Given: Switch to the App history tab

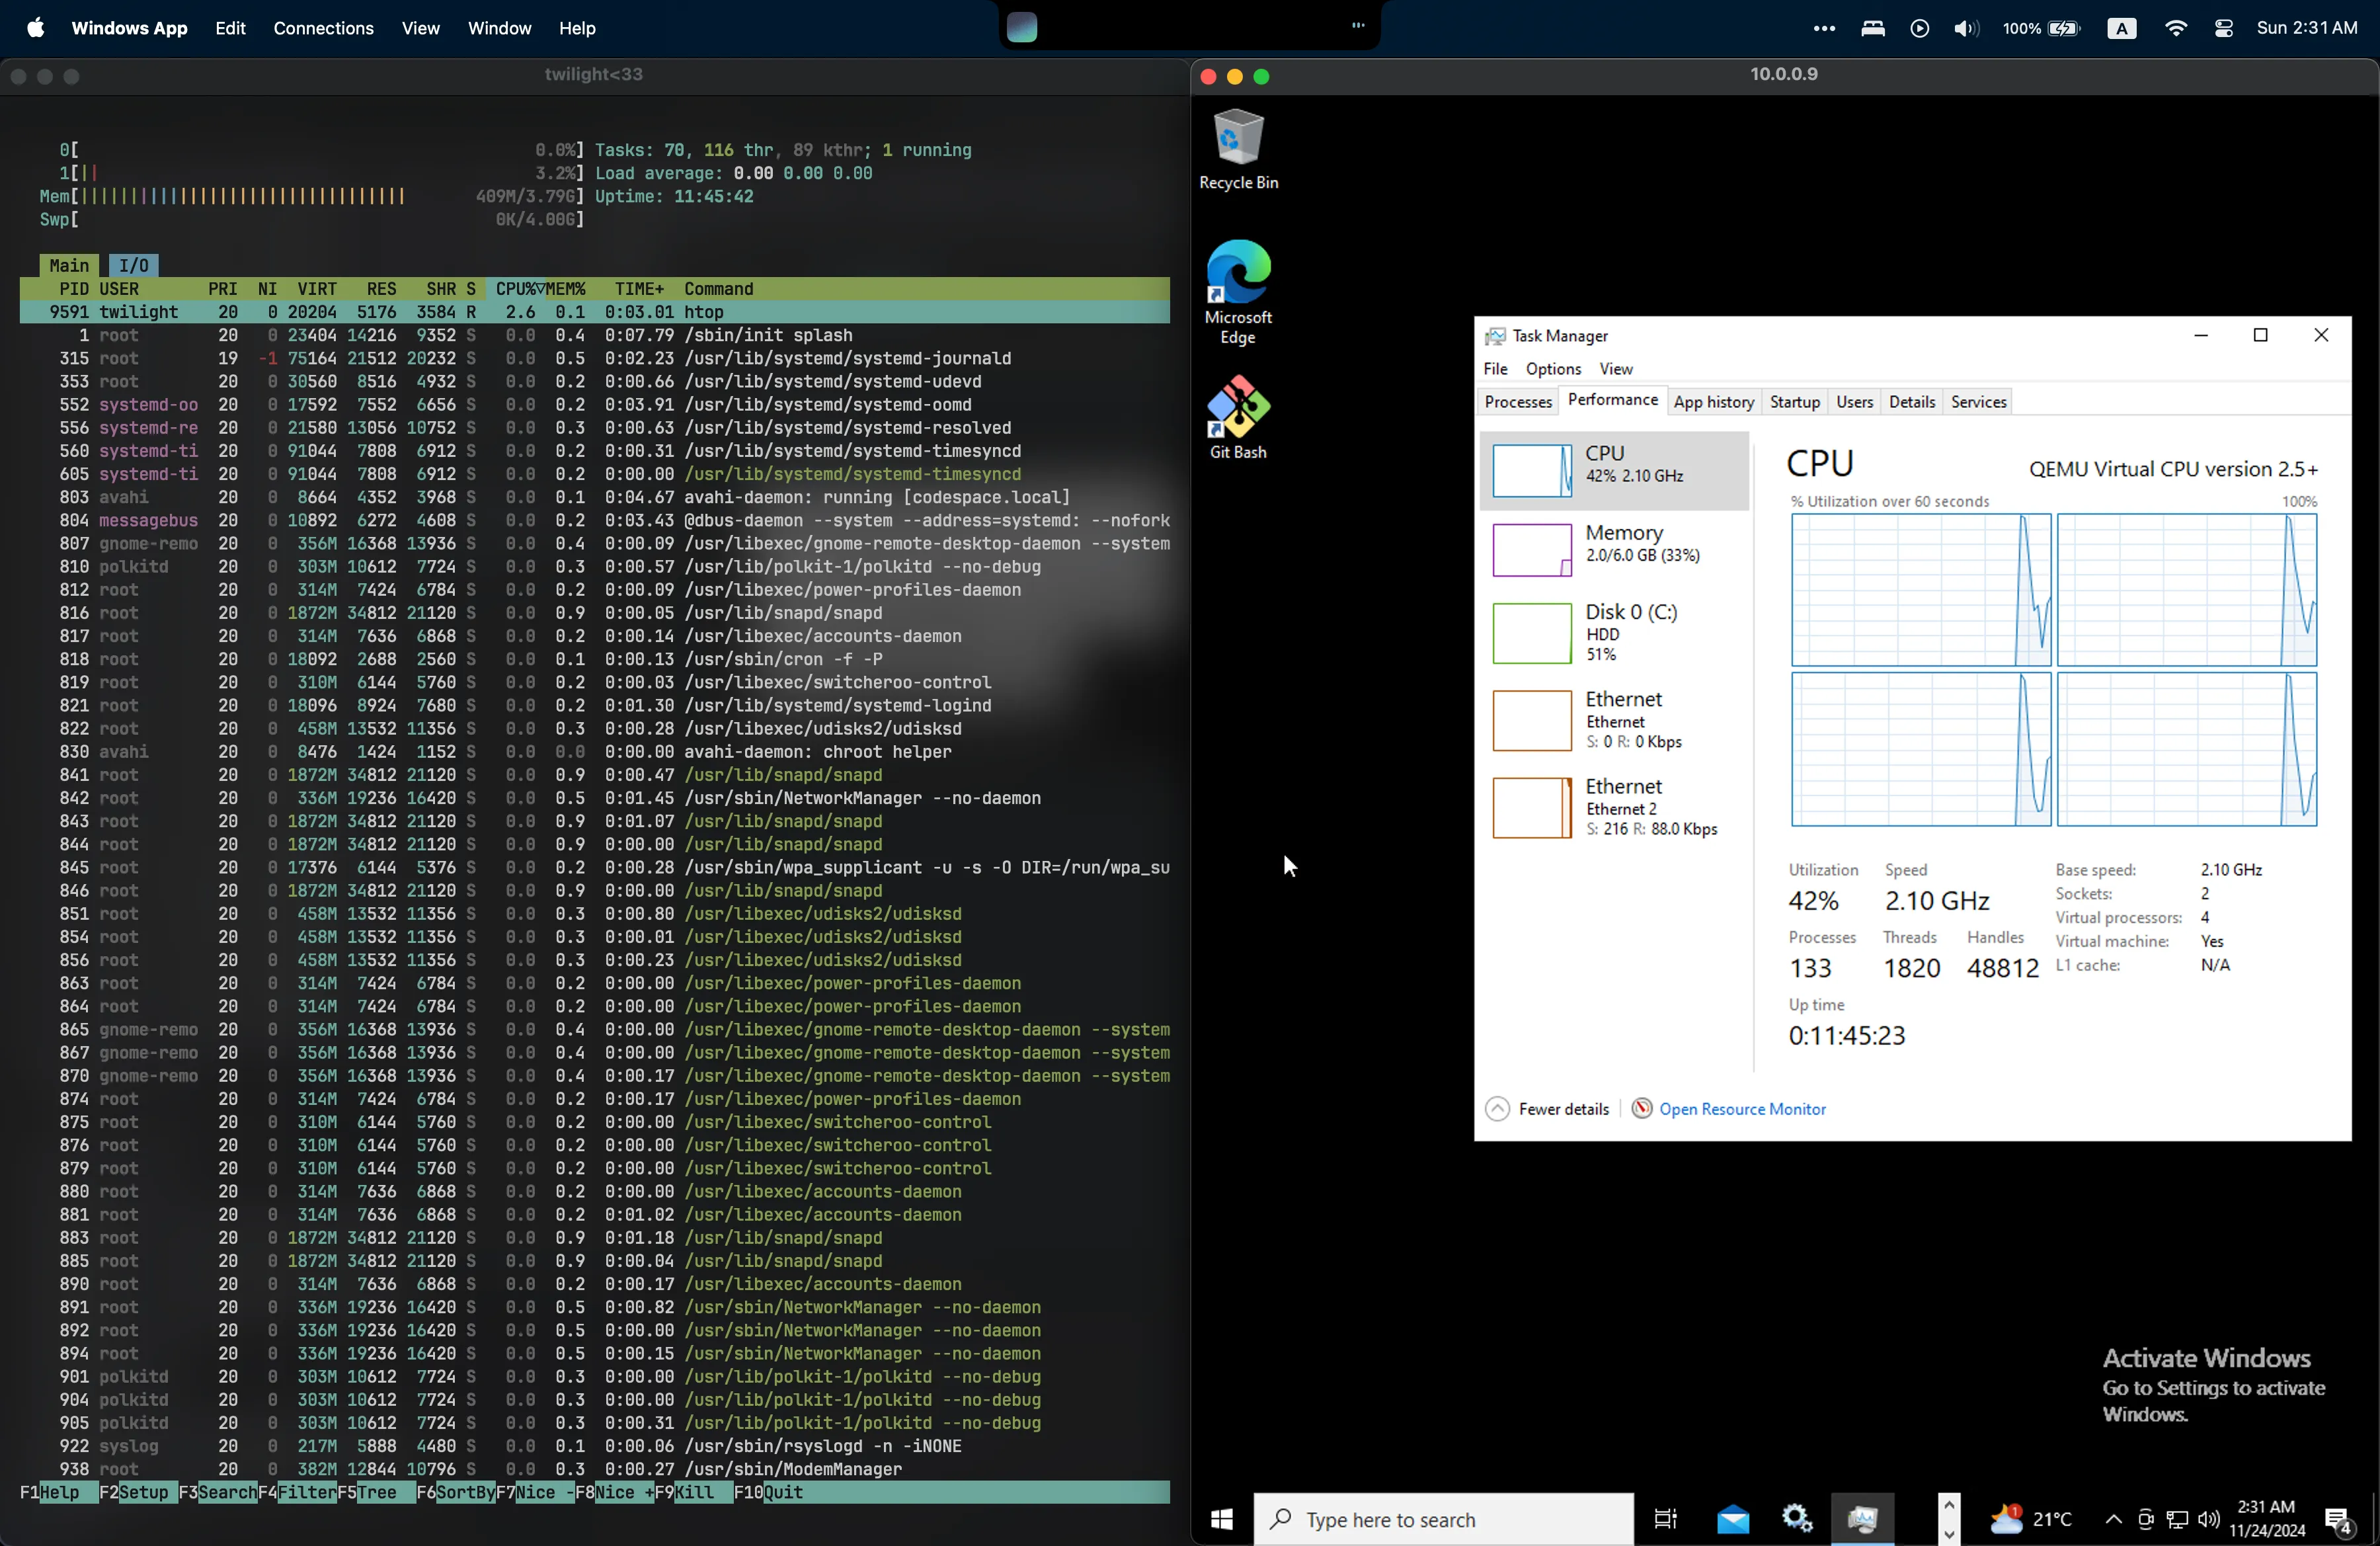Looking at the screenshot, I should tap(1713, 402).
